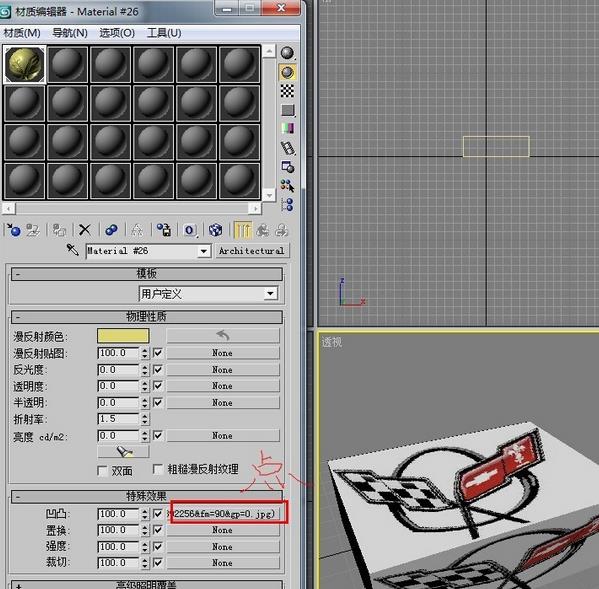The width and height of the screenshot is (599, 589).
Task: Click the Make Preview film icon
Action: (288, 148)
